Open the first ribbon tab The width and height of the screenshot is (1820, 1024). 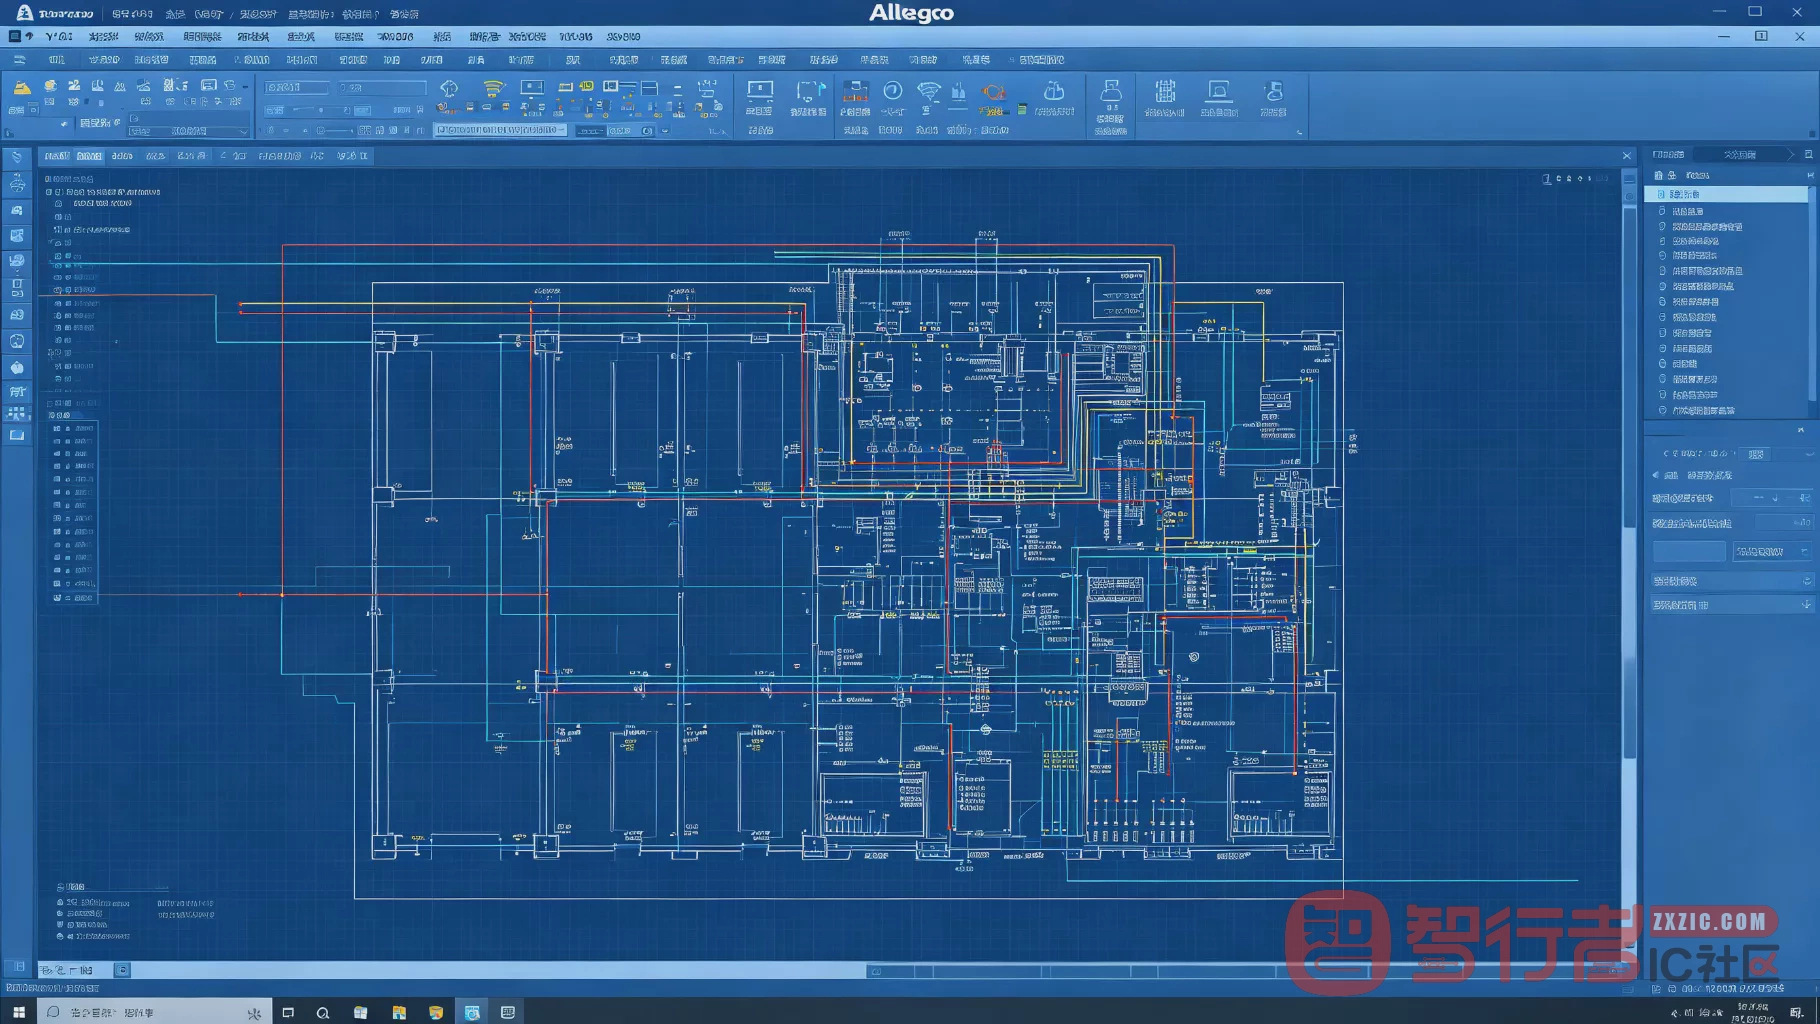[57, 60]
